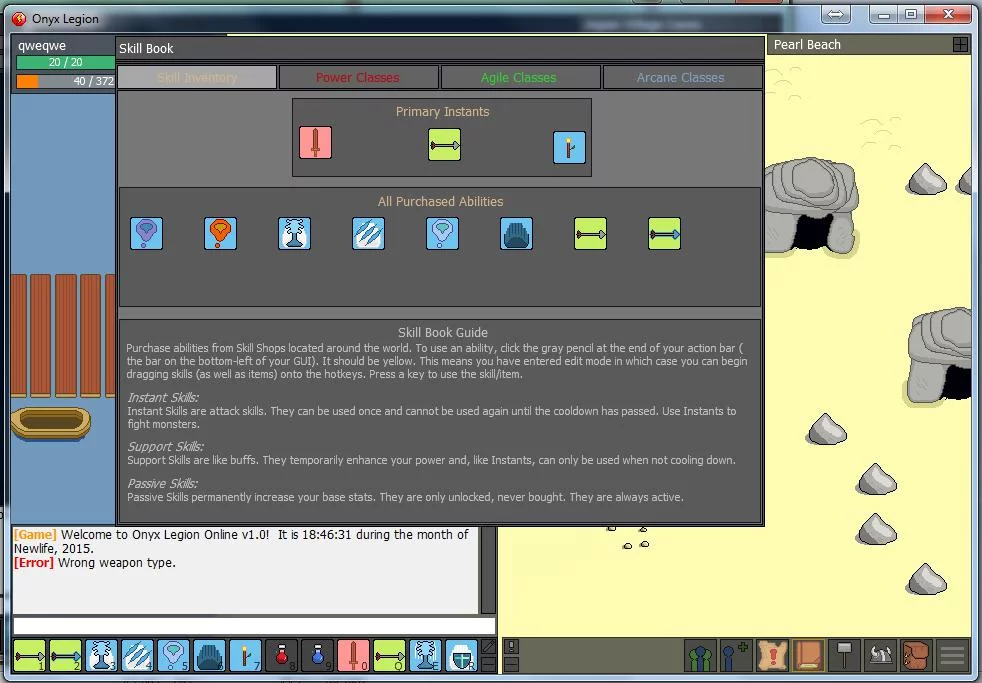
Task: Toggle action bar edit mode pencil
Action: 488,647
